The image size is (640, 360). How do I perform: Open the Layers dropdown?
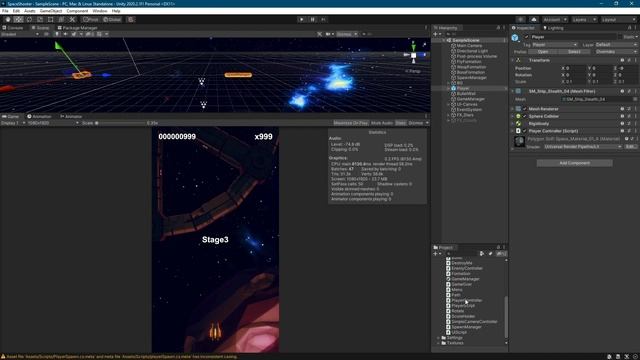(584, 19)
